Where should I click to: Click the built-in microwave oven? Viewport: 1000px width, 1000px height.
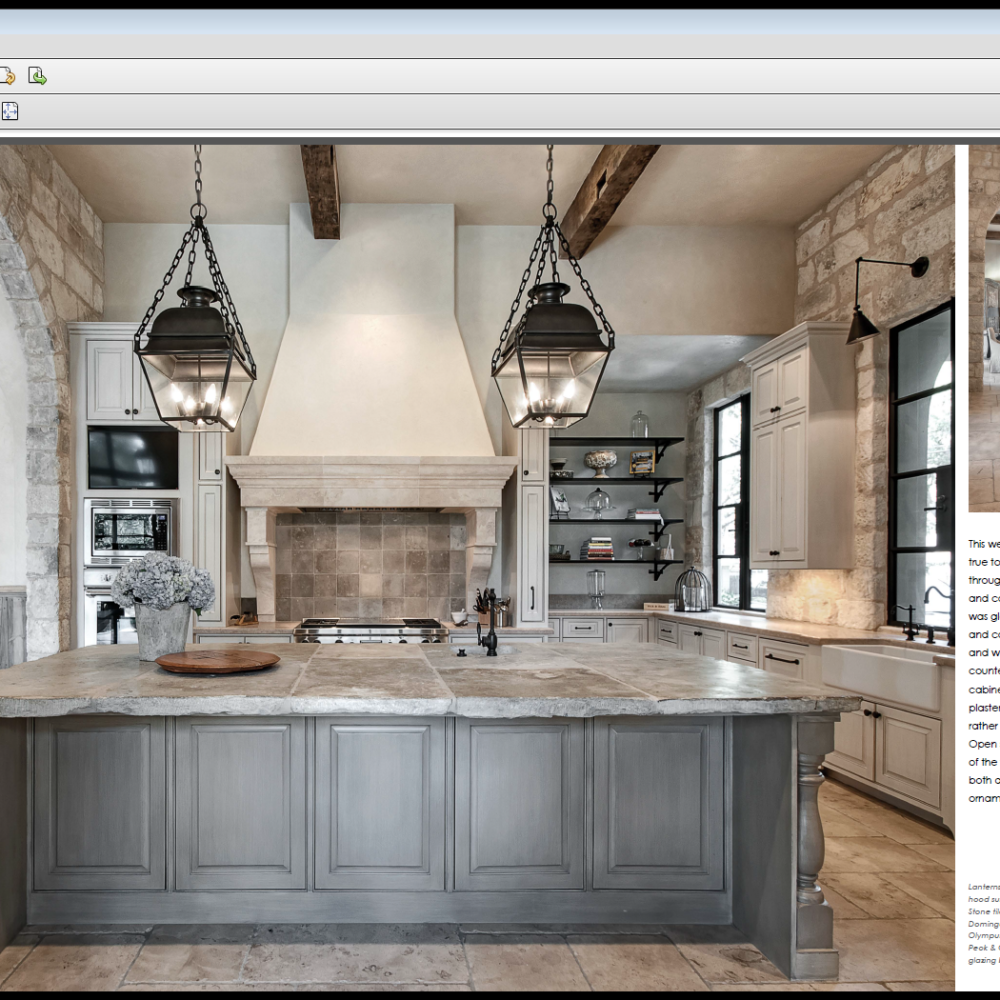(130, 531)
